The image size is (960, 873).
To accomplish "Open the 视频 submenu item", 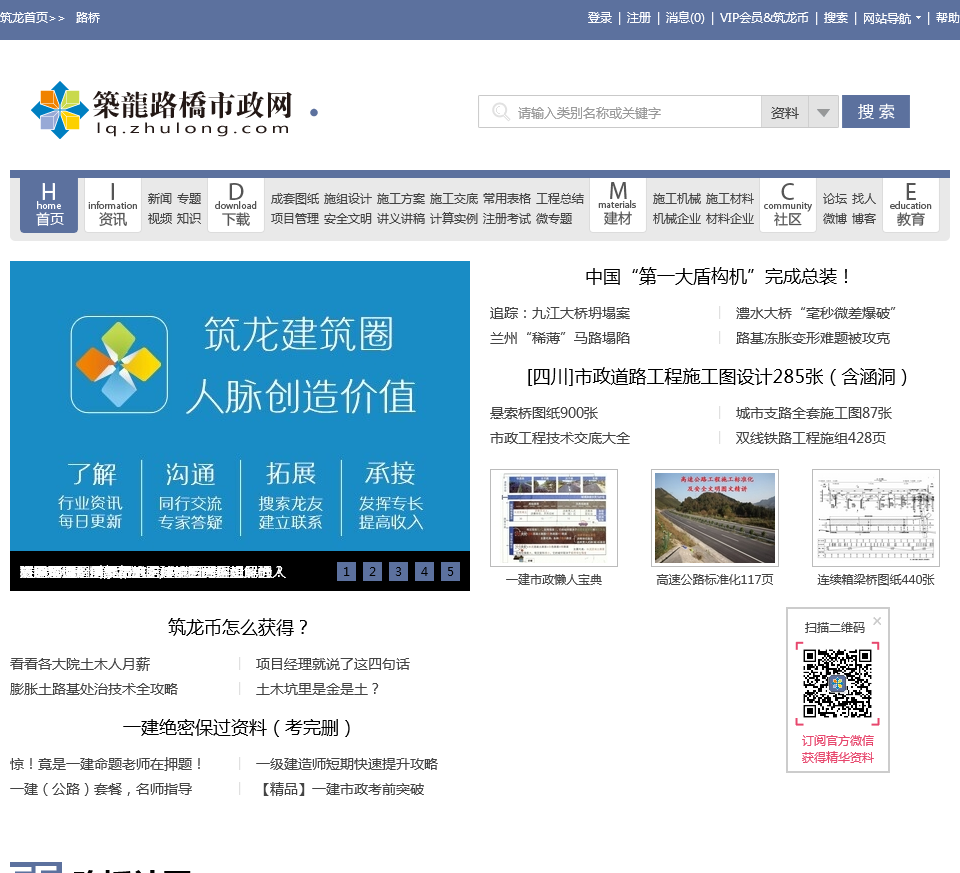I will click(x=160, y=219).
